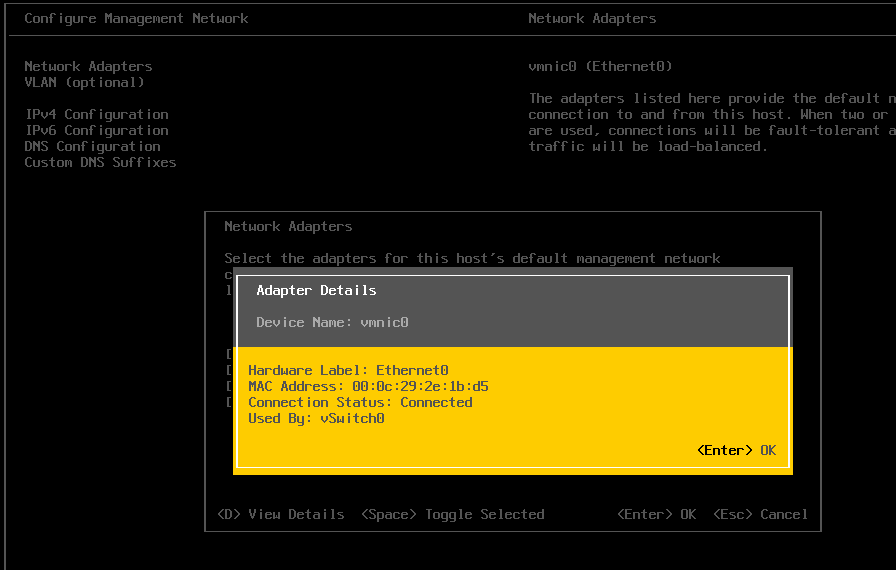
Task: Click the Used By: vSwitch0 line
Action: pos(316,418)
